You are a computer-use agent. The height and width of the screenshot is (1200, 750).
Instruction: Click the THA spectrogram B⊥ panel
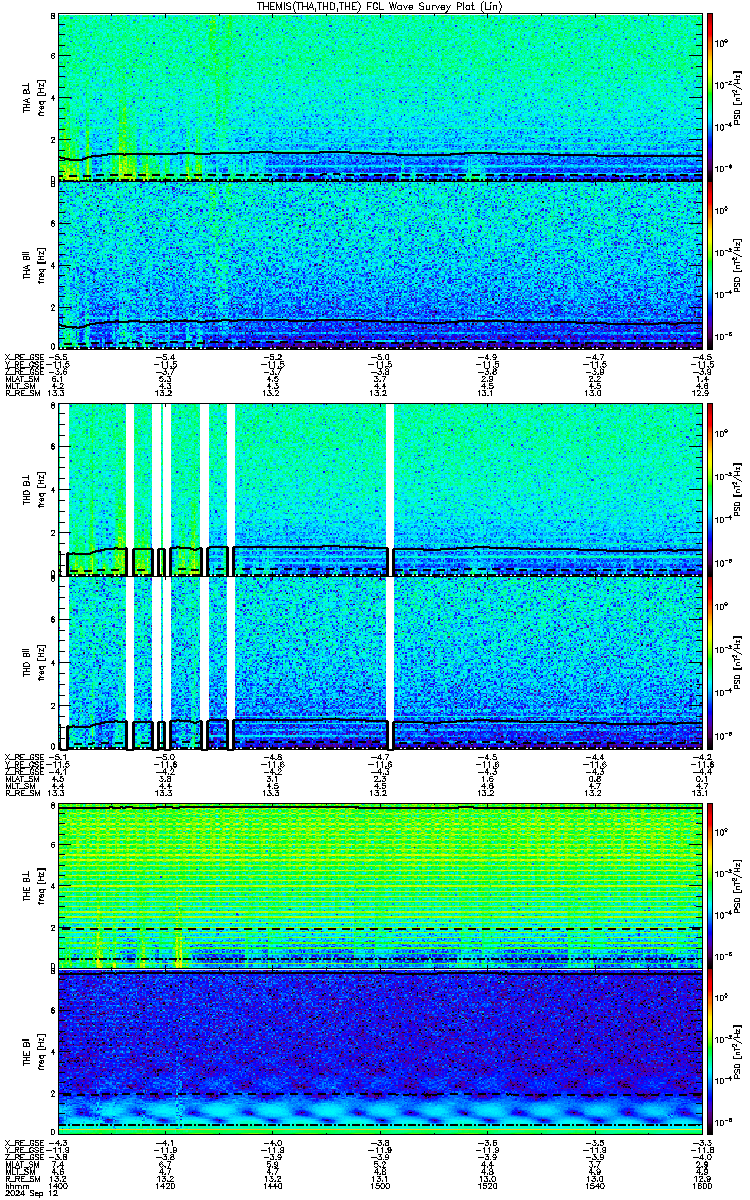coord(380,96)
